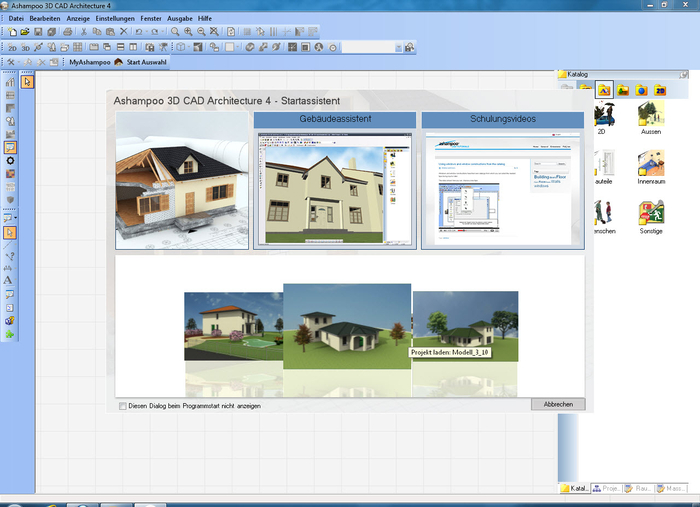Click the Abbrechen button
The image size is (700, 507).
click(558, 404)
